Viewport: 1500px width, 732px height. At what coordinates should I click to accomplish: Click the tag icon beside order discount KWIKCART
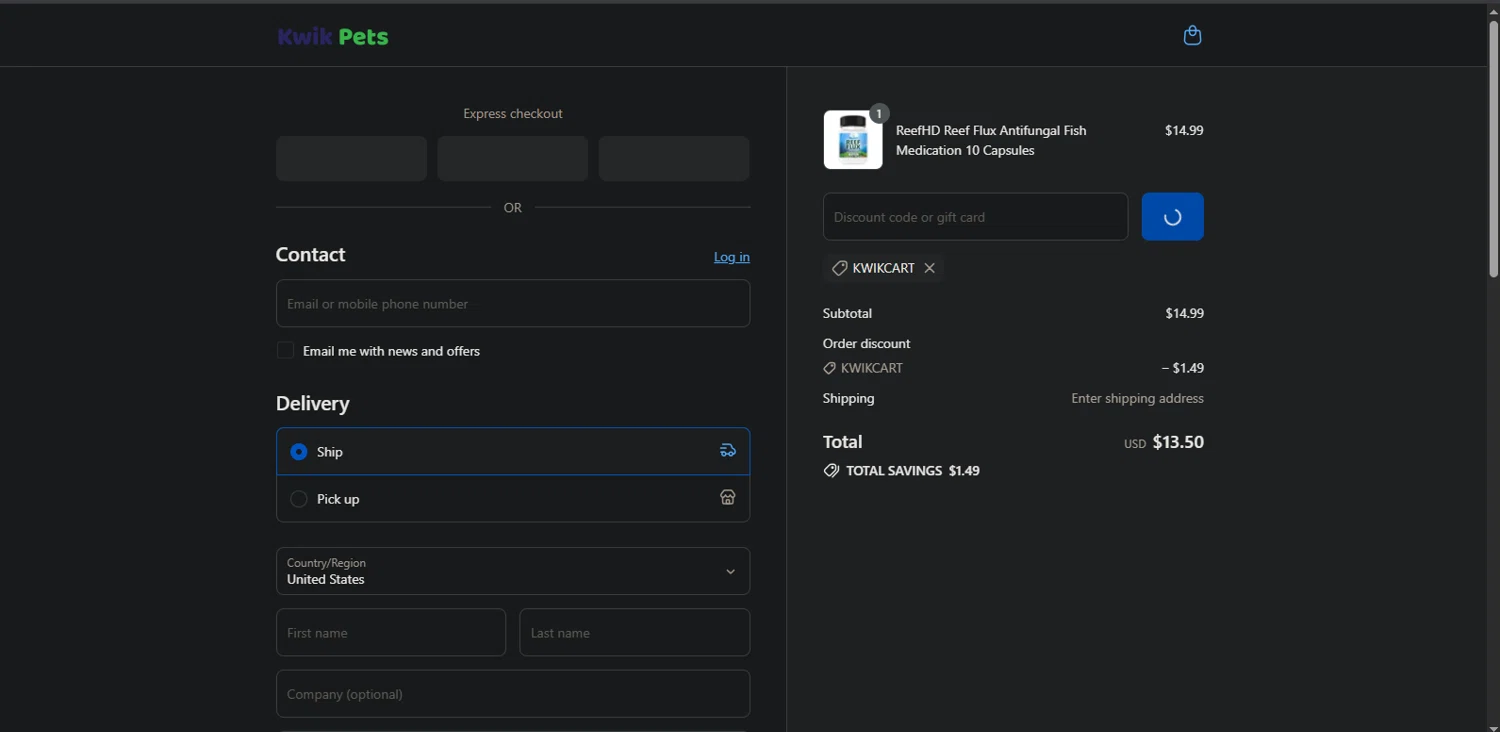(829, 368)
